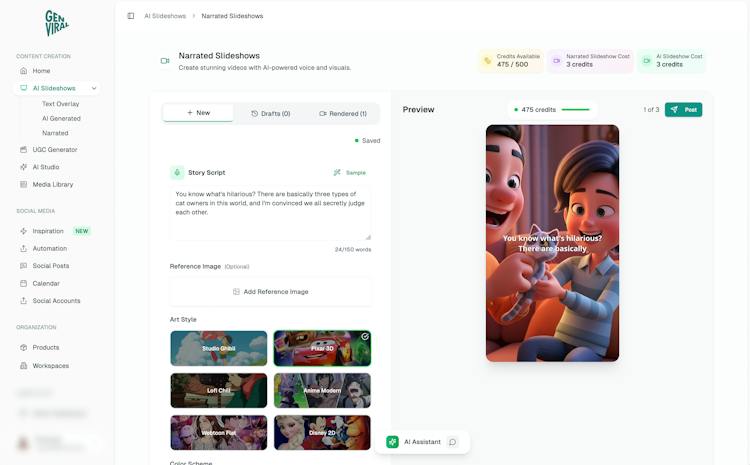Click the green credits progress bar
Image resolution: width=750 pixels, height=465 pixels.
click(x=575, y=110)
